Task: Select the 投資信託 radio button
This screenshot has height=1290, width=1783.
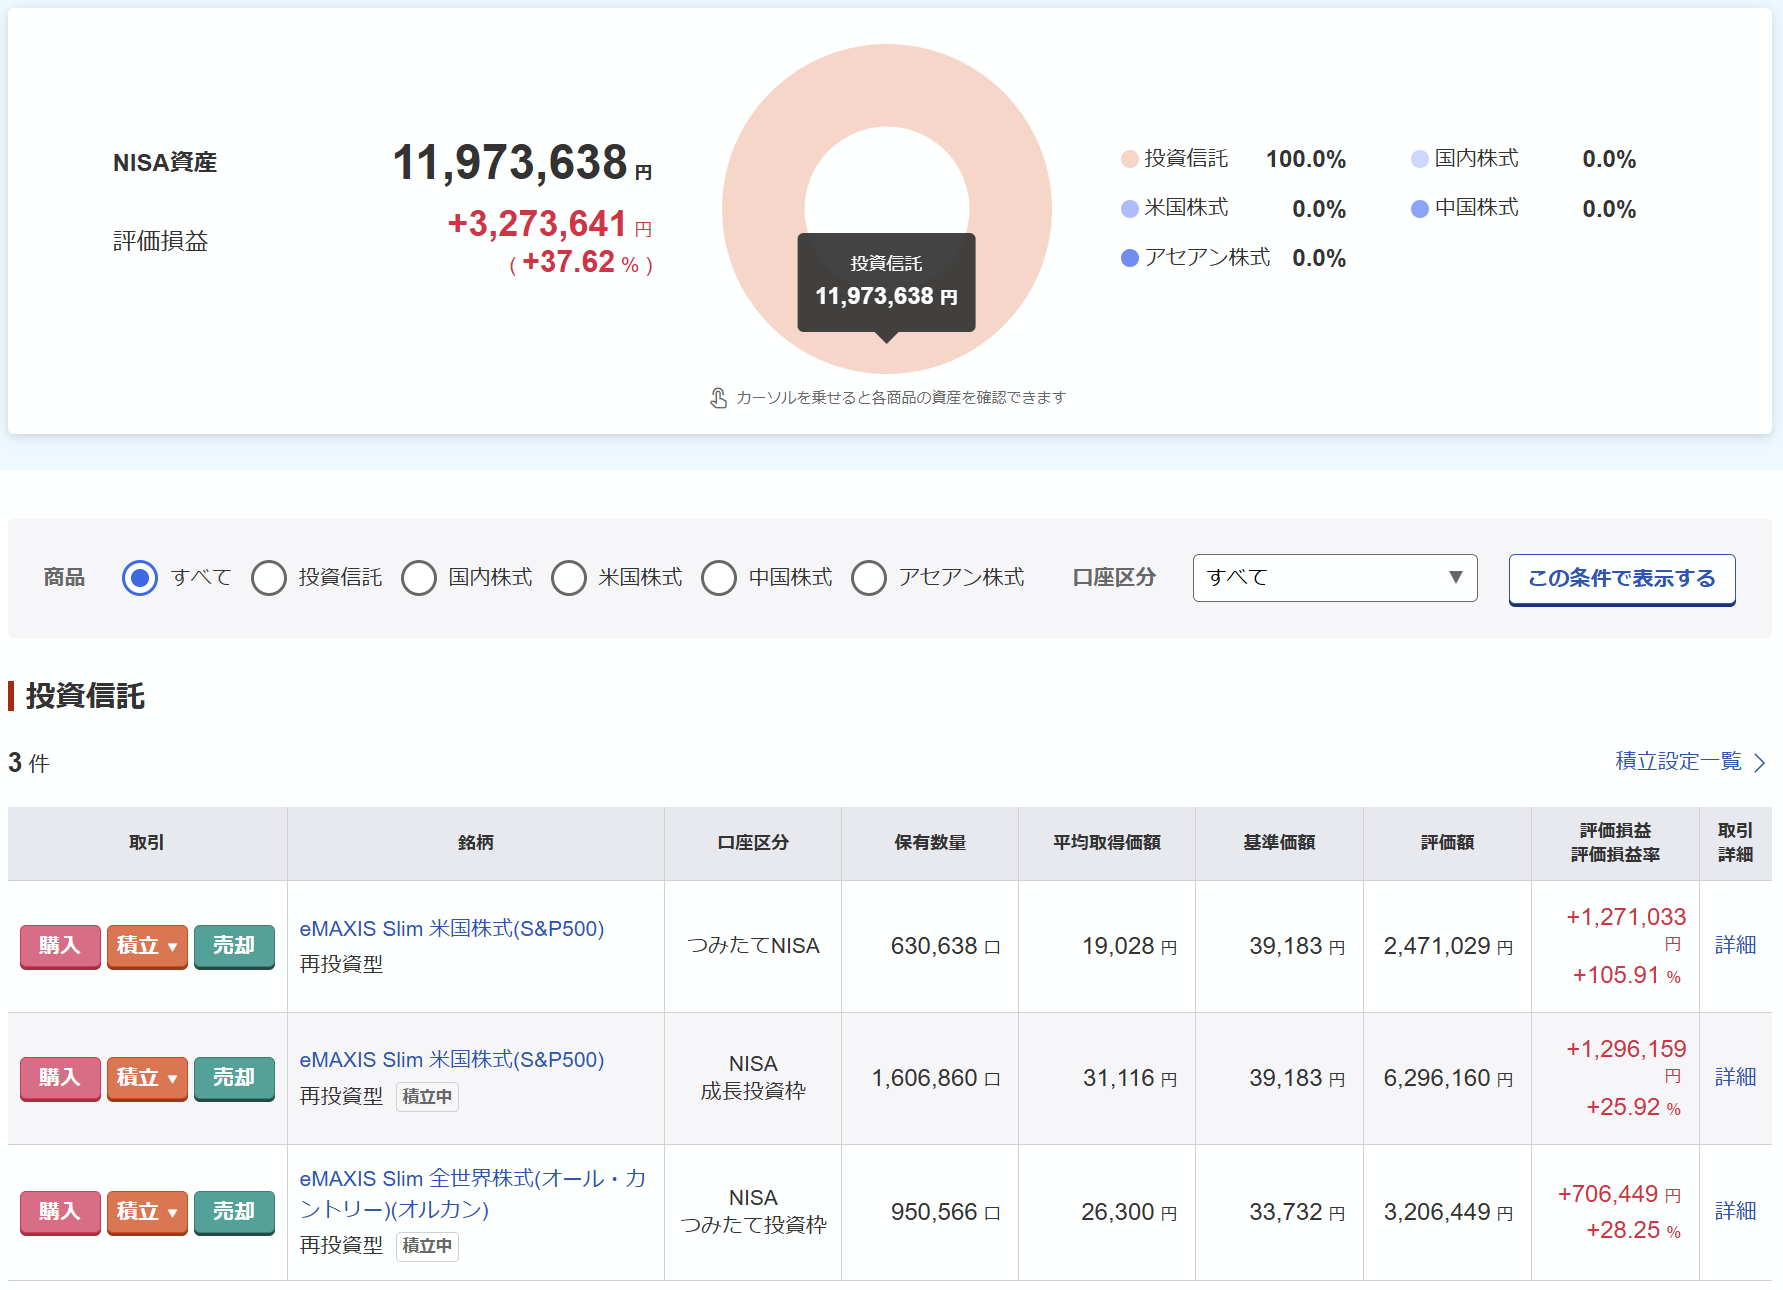Action: point(269,578)
